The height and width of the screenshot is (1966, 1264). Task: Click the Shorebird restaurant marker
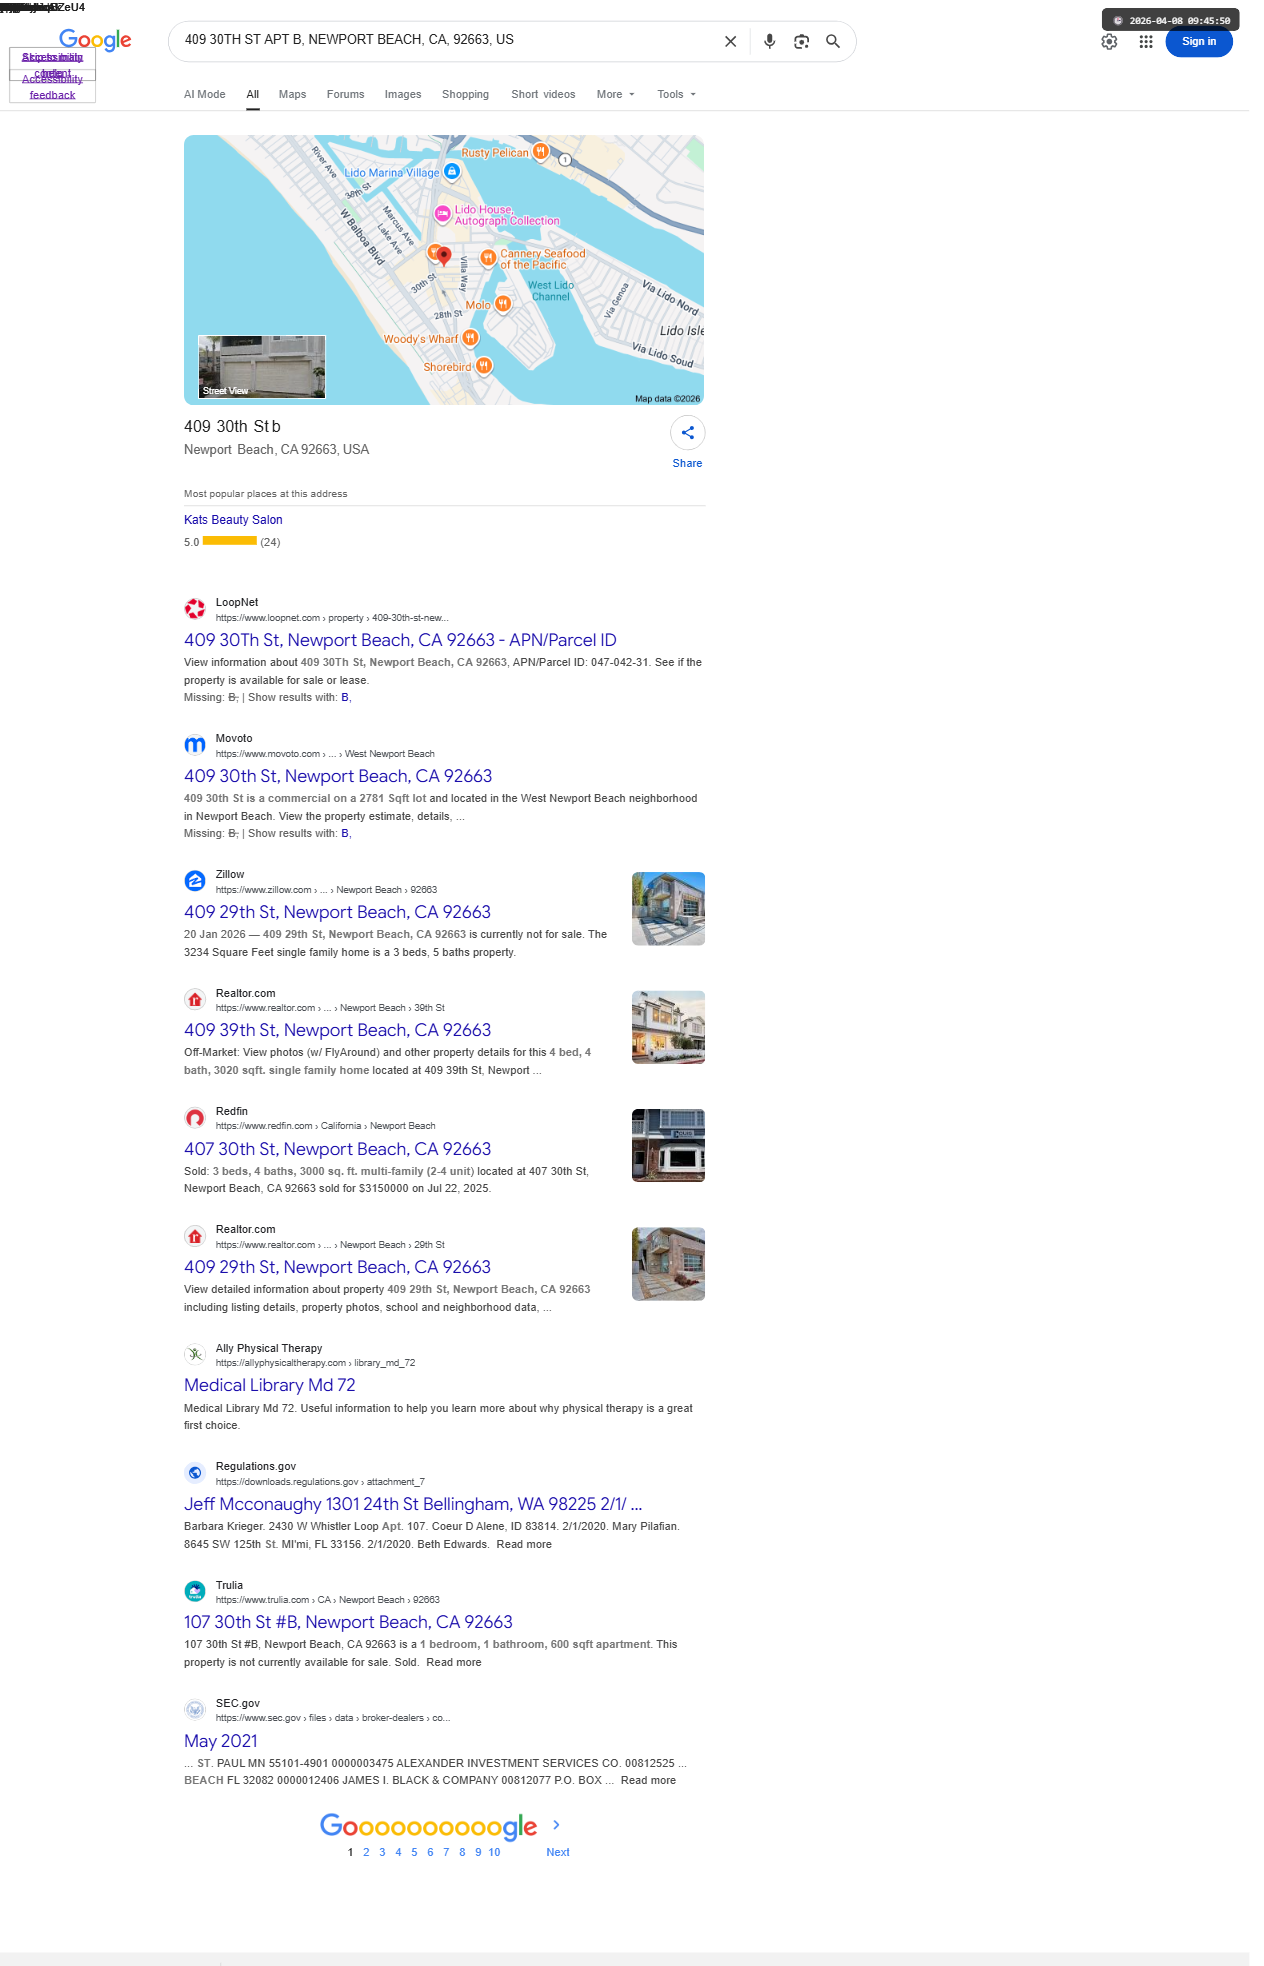pyautogui.click(x=483, y=366)
